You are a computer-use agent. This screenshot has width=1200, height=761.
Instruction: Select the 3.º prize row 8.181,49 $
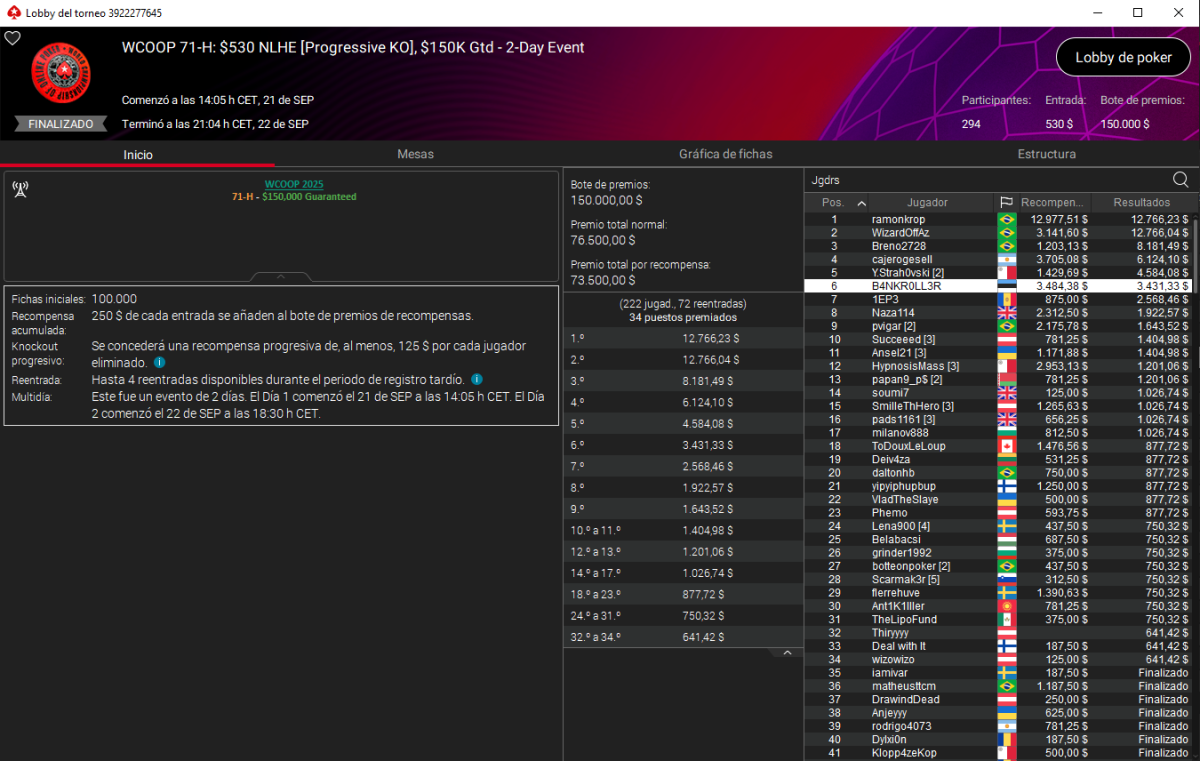click(x=682, y=380)
